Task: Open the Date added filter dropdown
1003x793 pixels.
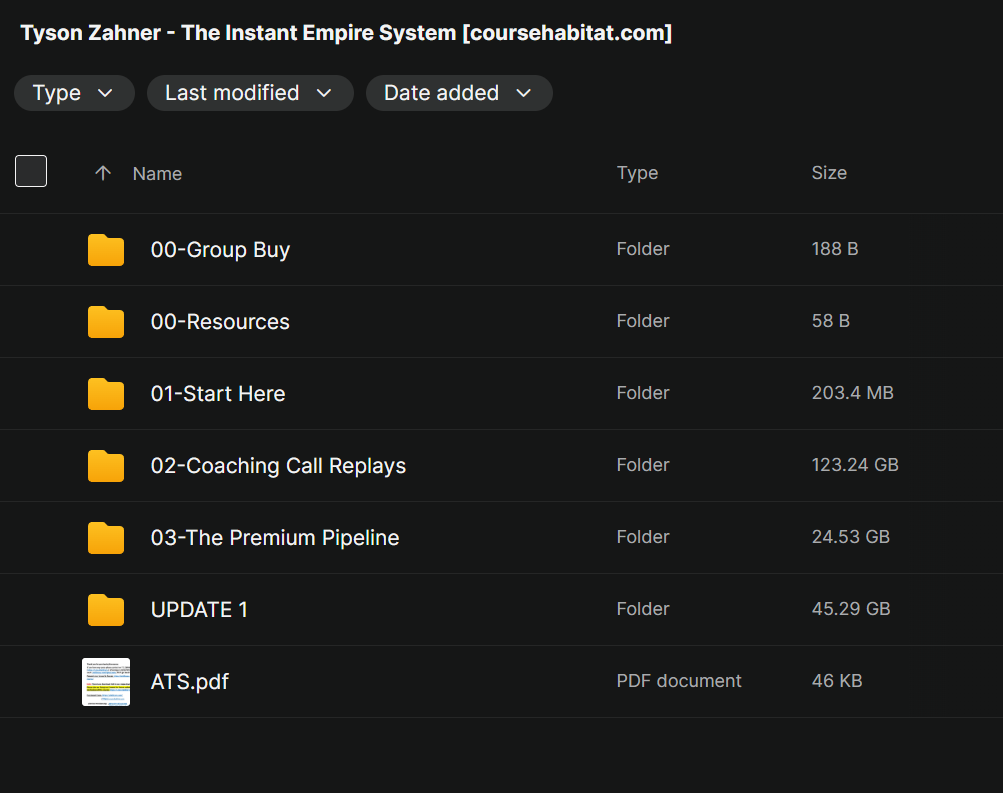Action: point(459,93)
